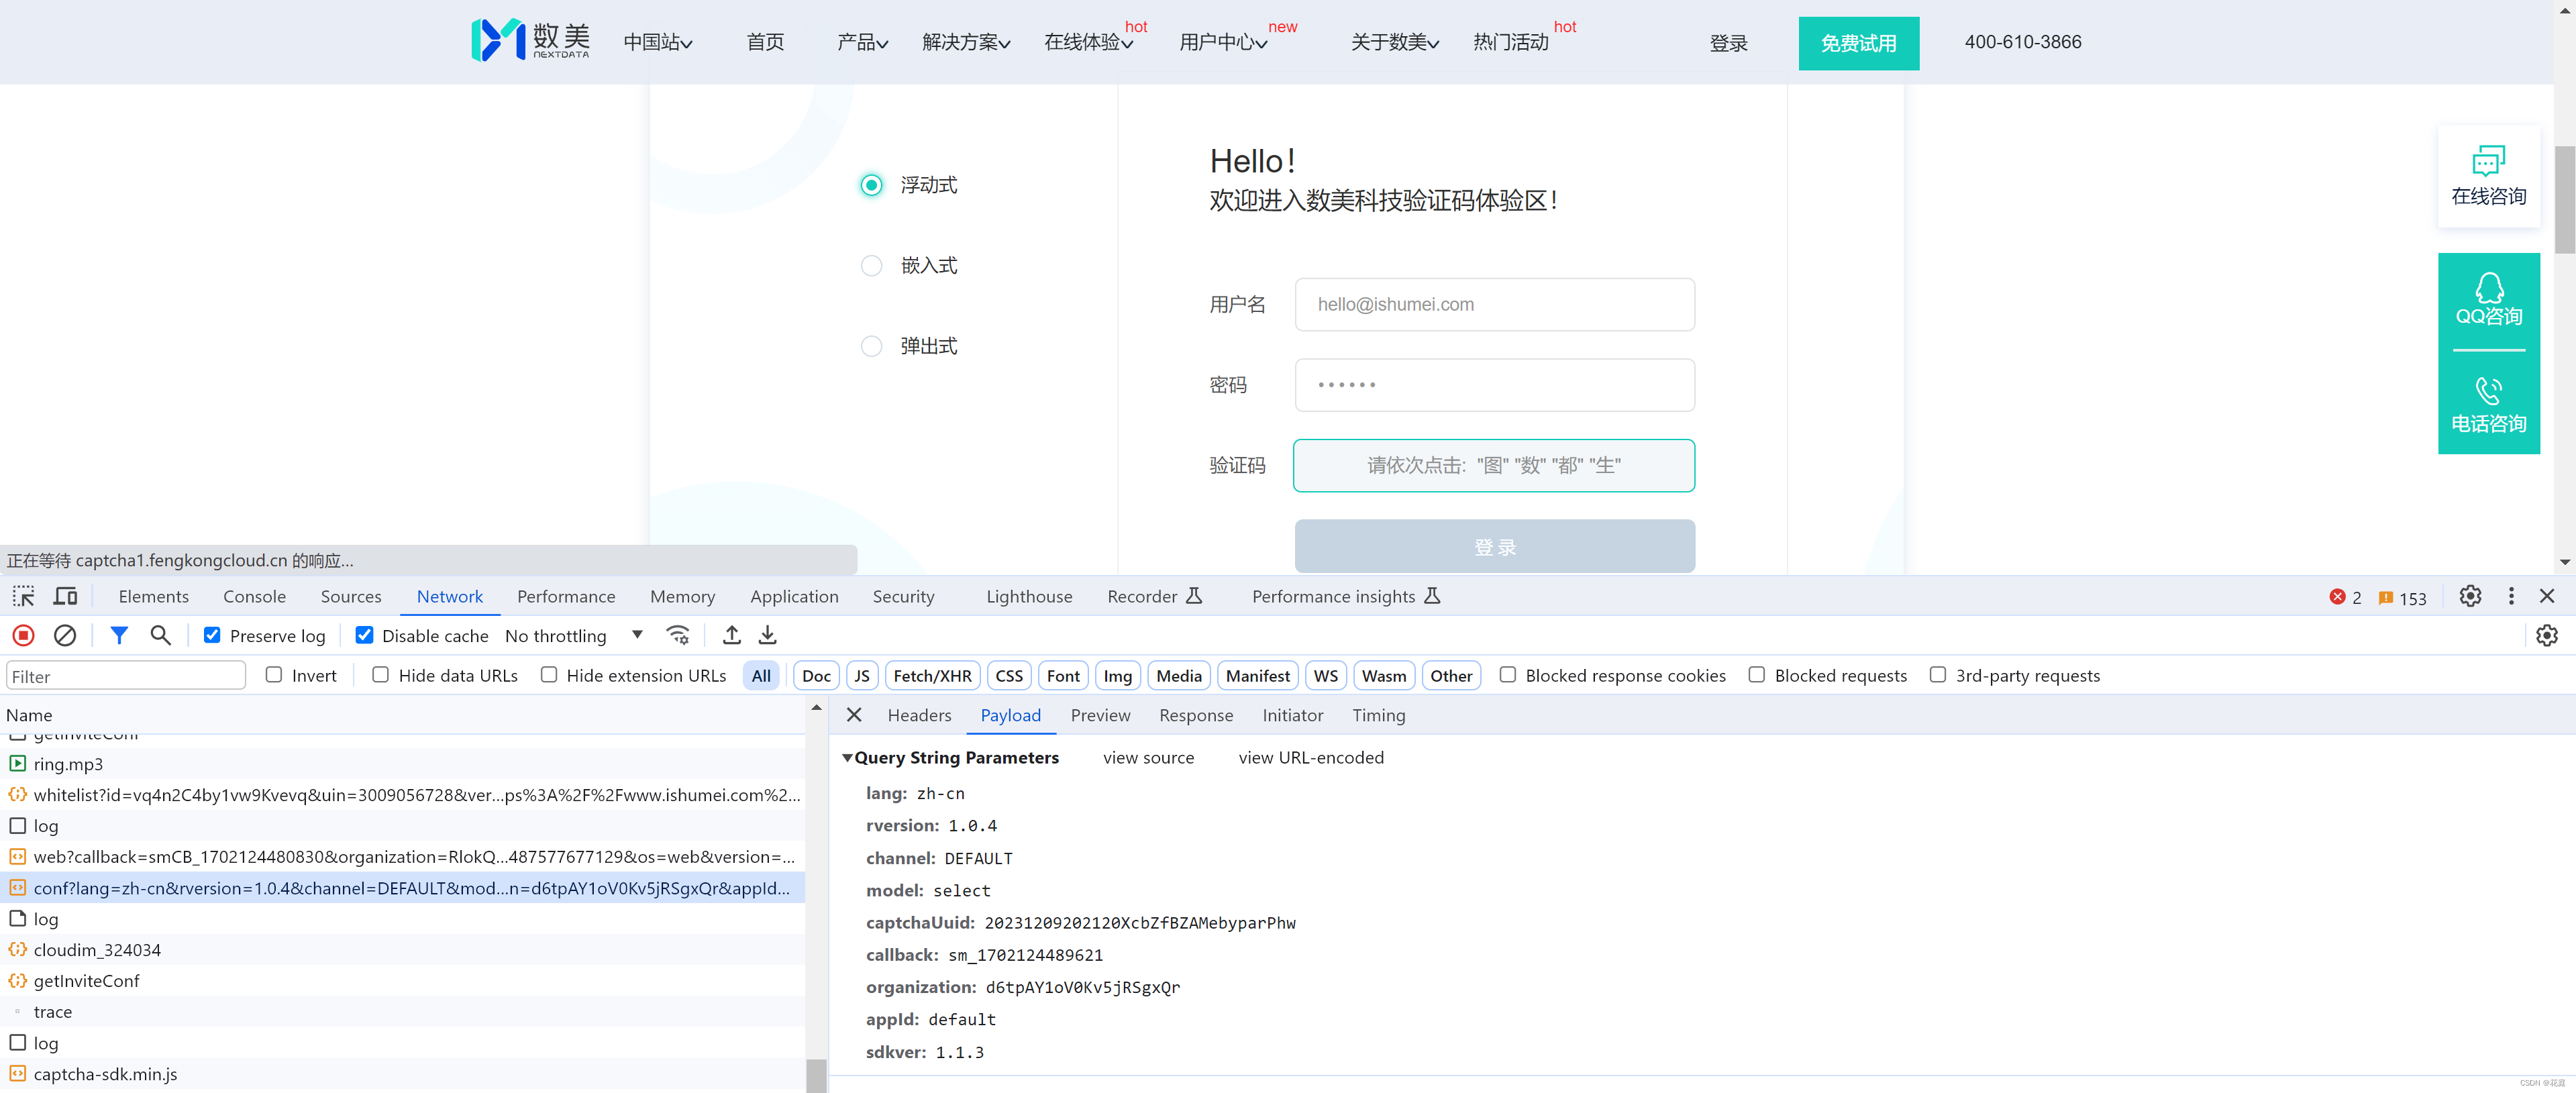Viewport: 2576px width, 1093px height.
Task: Click the Recorder experimental flask icon
Action: 1194,596
